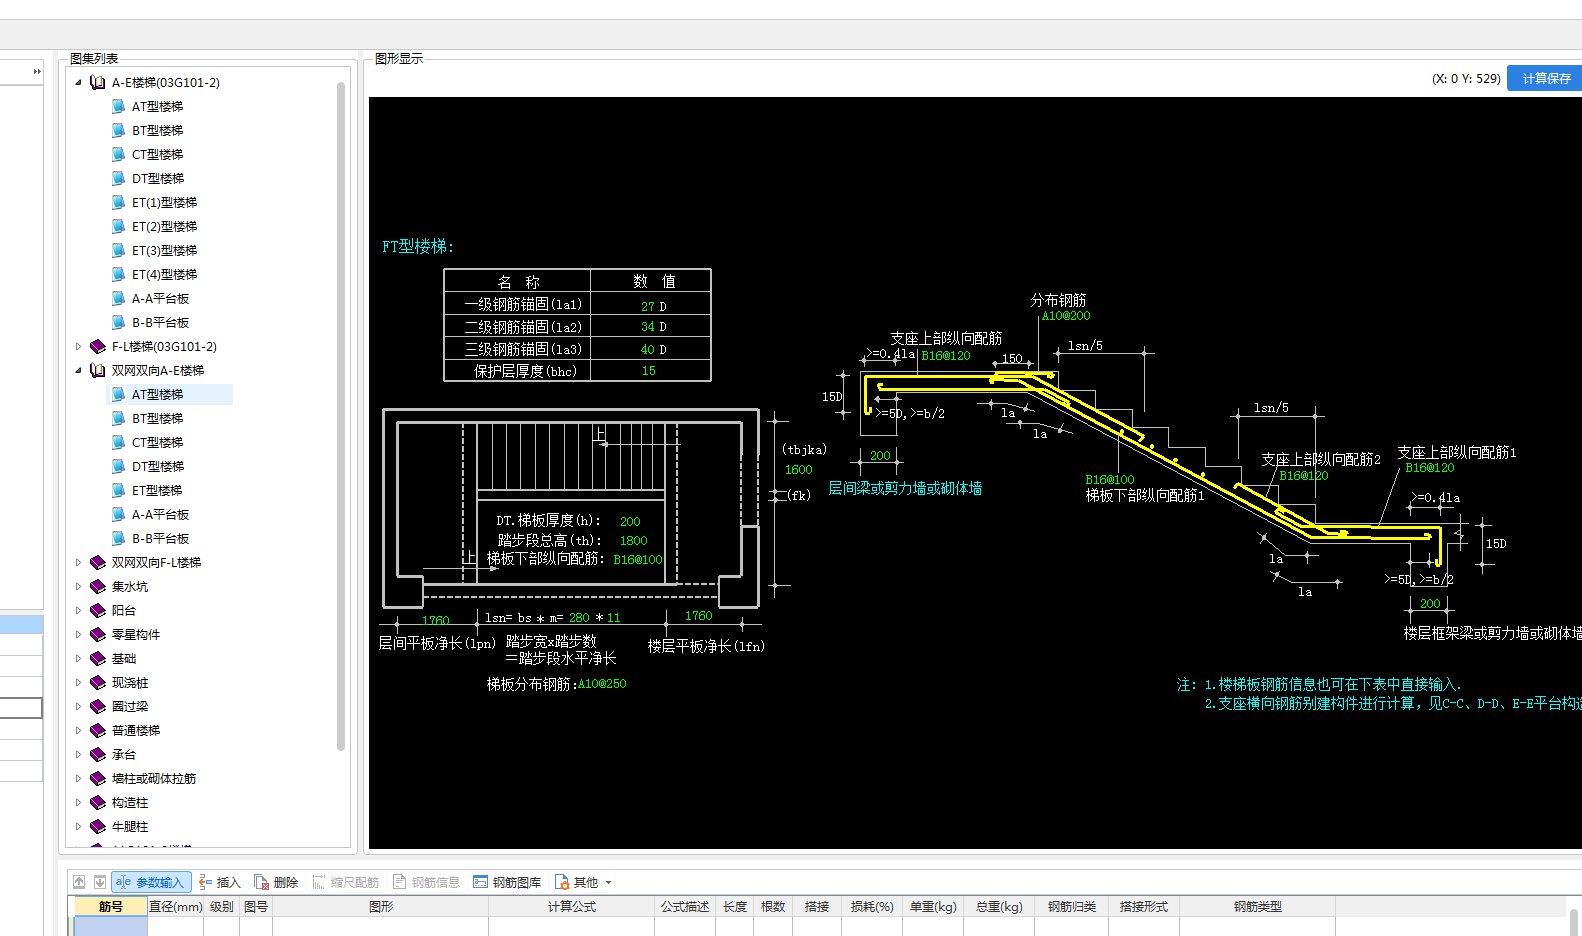Screen dimensions: 1582x936
Task: Click the 缩尺配筋 toolbar button
Action: (346, 882)
